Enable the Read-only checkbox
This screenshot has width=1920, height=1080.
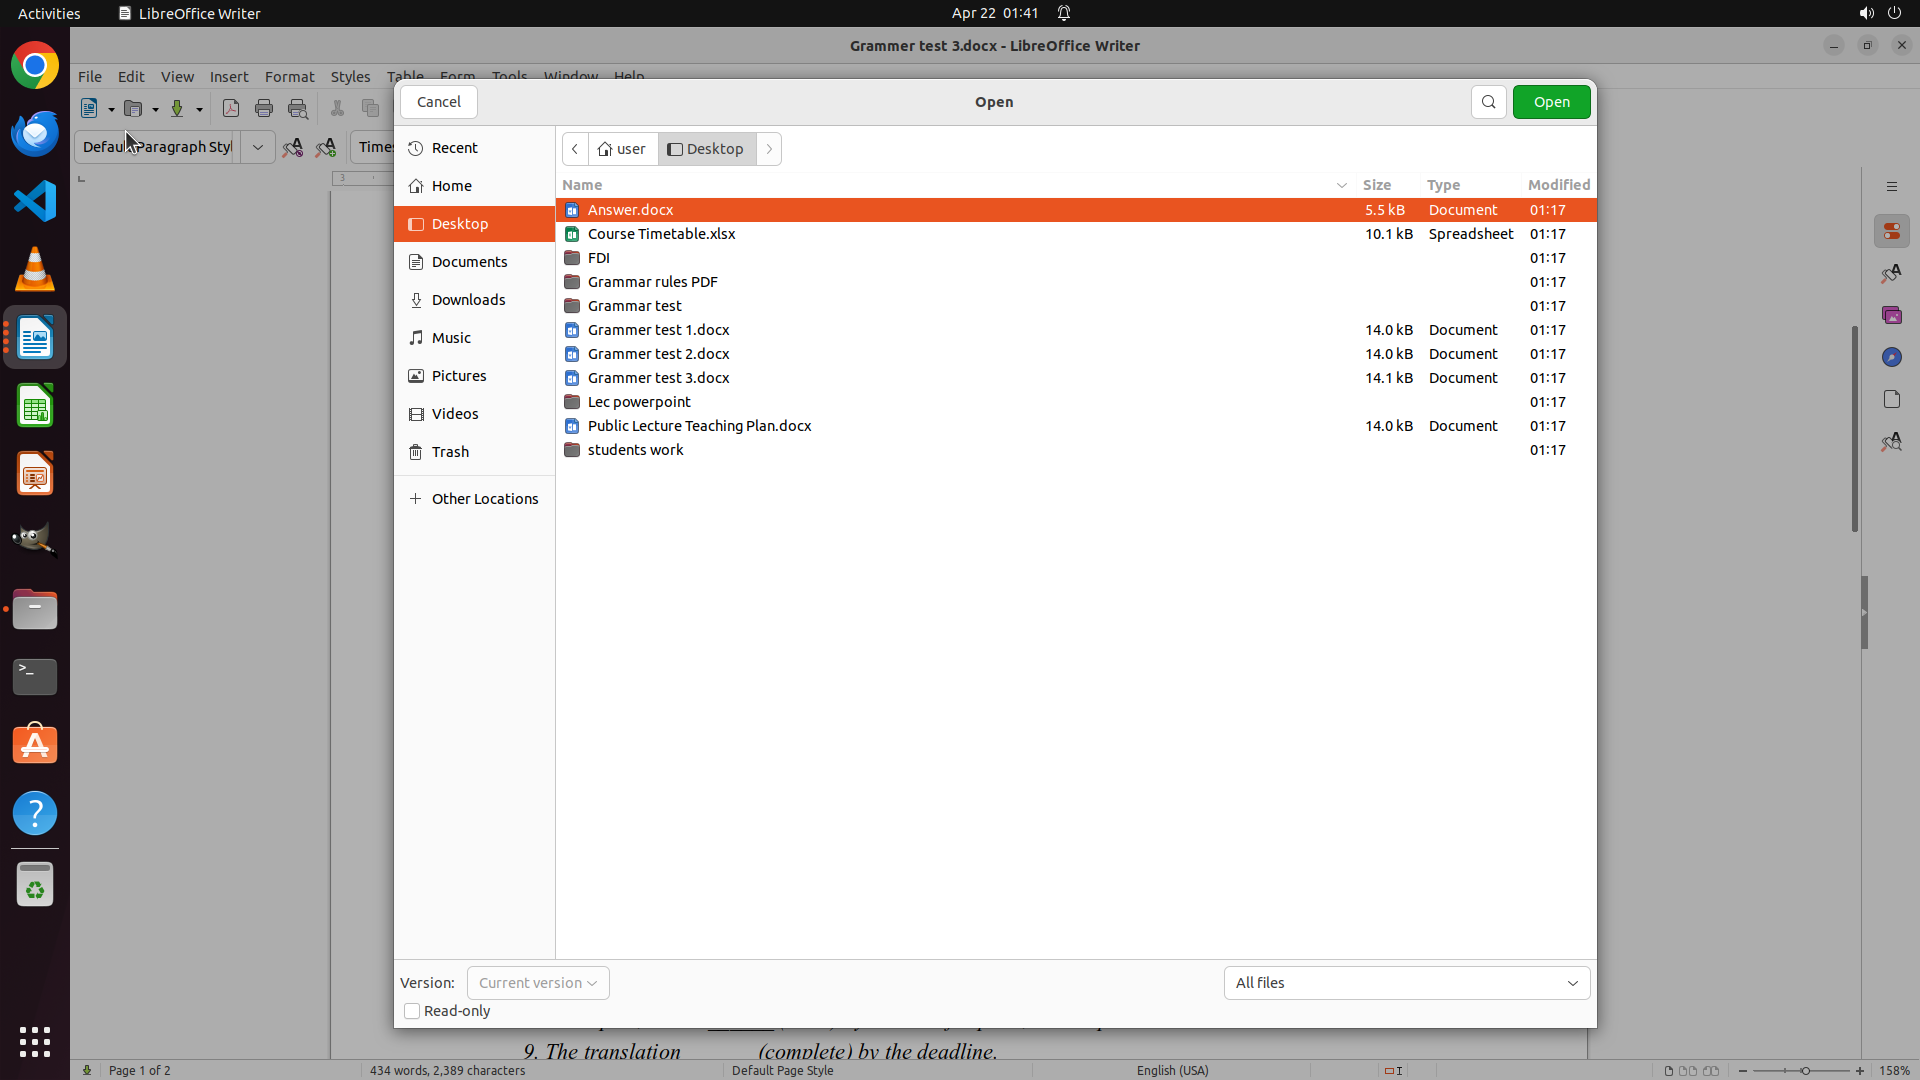[412, 1011]
